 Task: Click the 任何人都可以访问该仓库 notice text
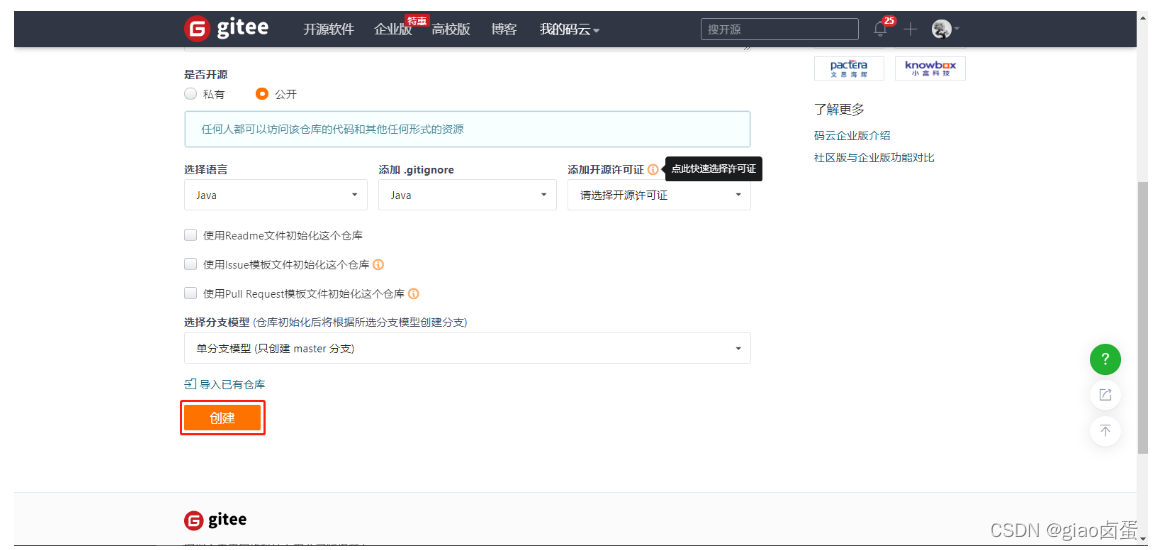click(x=332, y=129)
